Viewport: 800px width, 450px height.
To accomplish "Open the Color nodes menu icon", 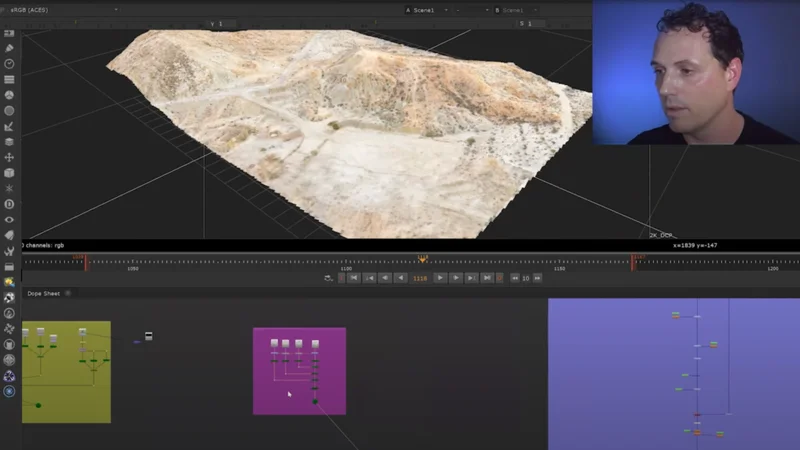I will pyautogui.click(x=9, y=95).
